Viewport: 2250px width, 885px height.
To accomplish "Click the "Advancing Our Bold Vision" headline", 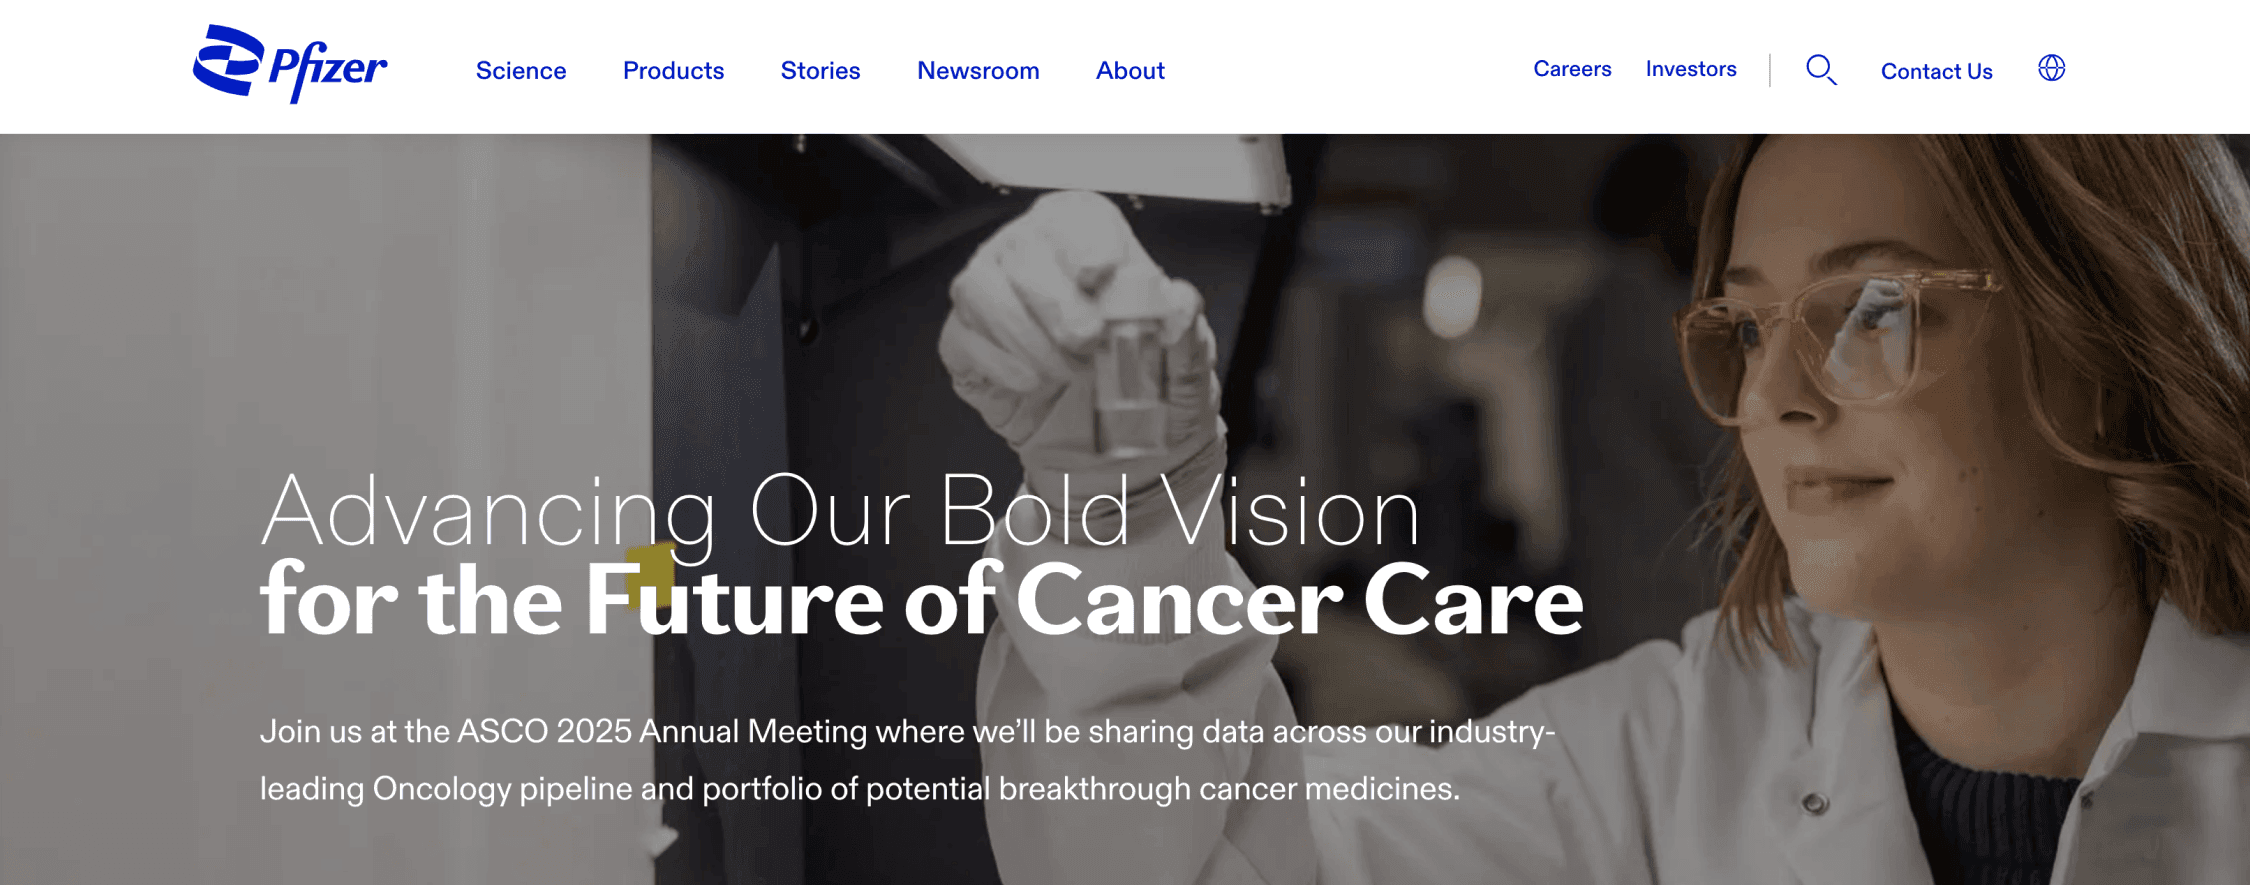I will point(840,512).
